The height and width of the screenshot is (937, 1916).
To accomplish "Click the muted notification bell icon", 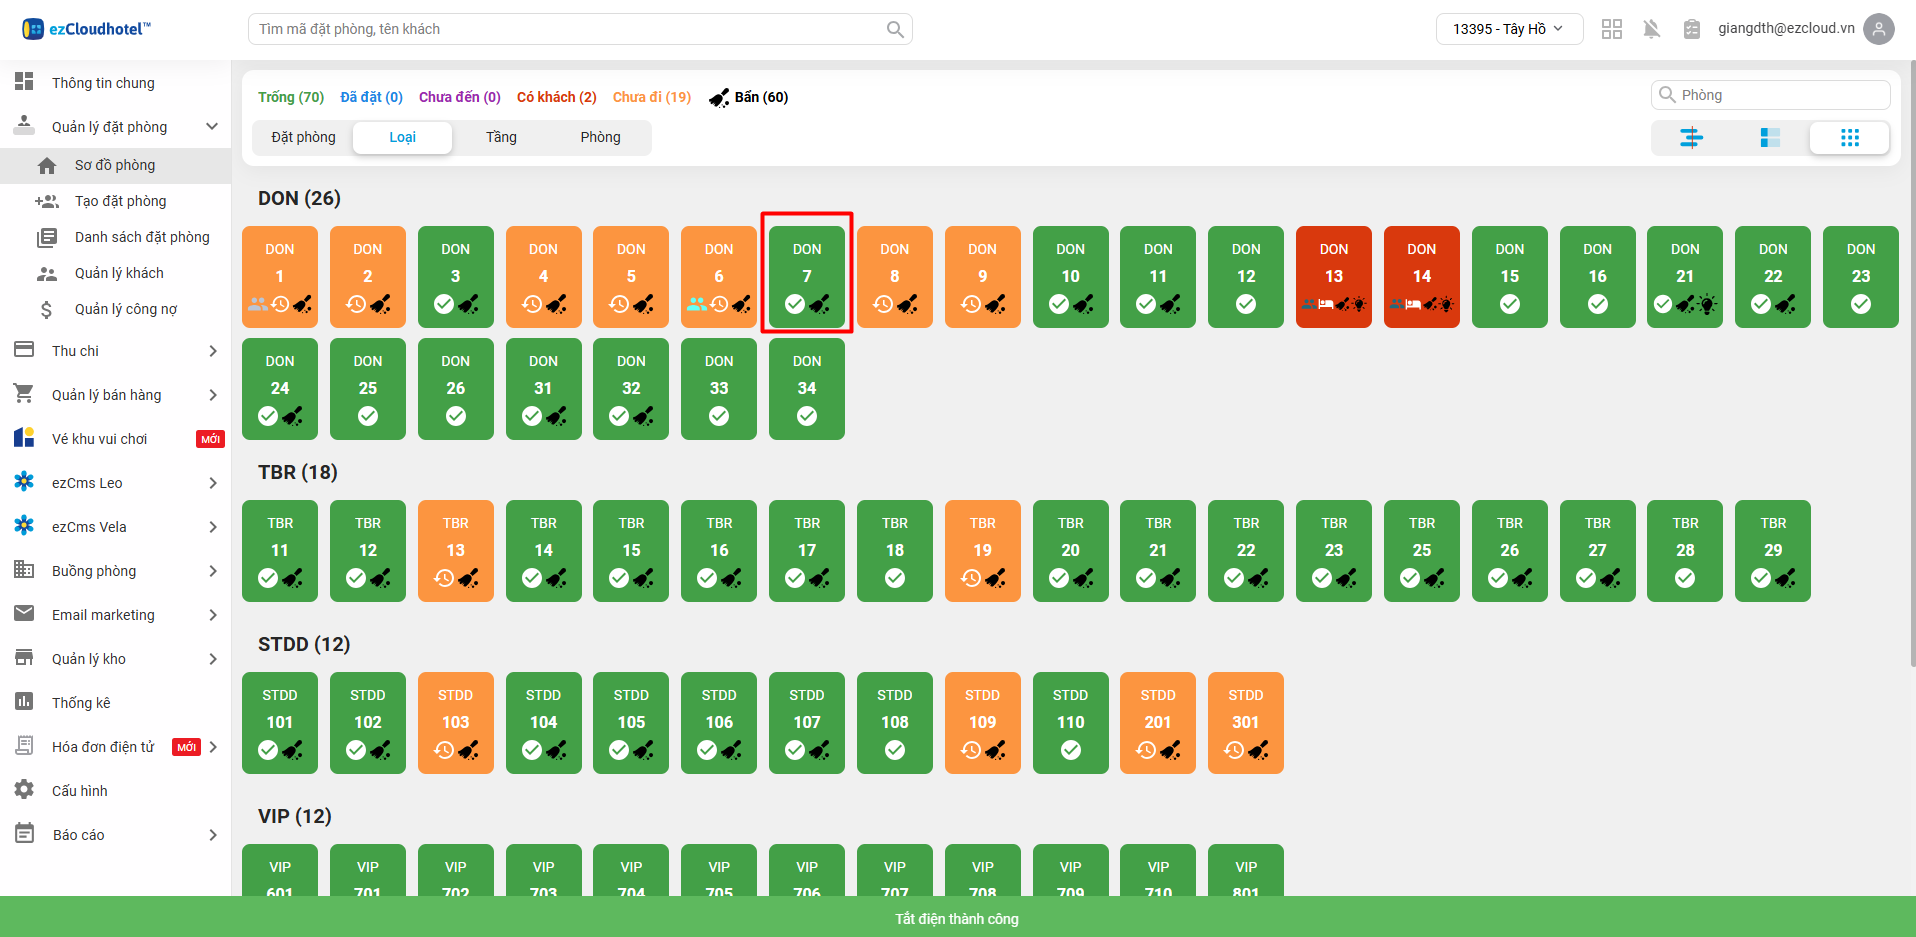I will (x=1651, y=29).
